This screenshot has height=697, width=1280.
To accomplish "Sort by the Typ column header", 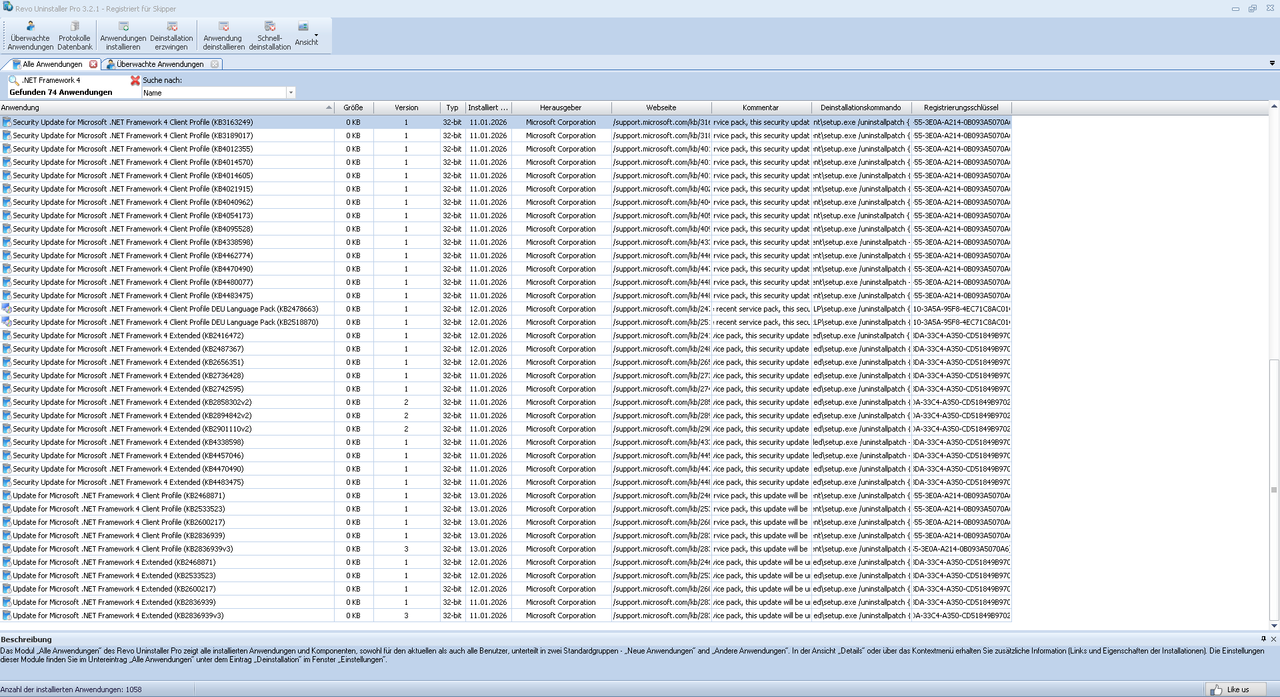I will [453, 107].
